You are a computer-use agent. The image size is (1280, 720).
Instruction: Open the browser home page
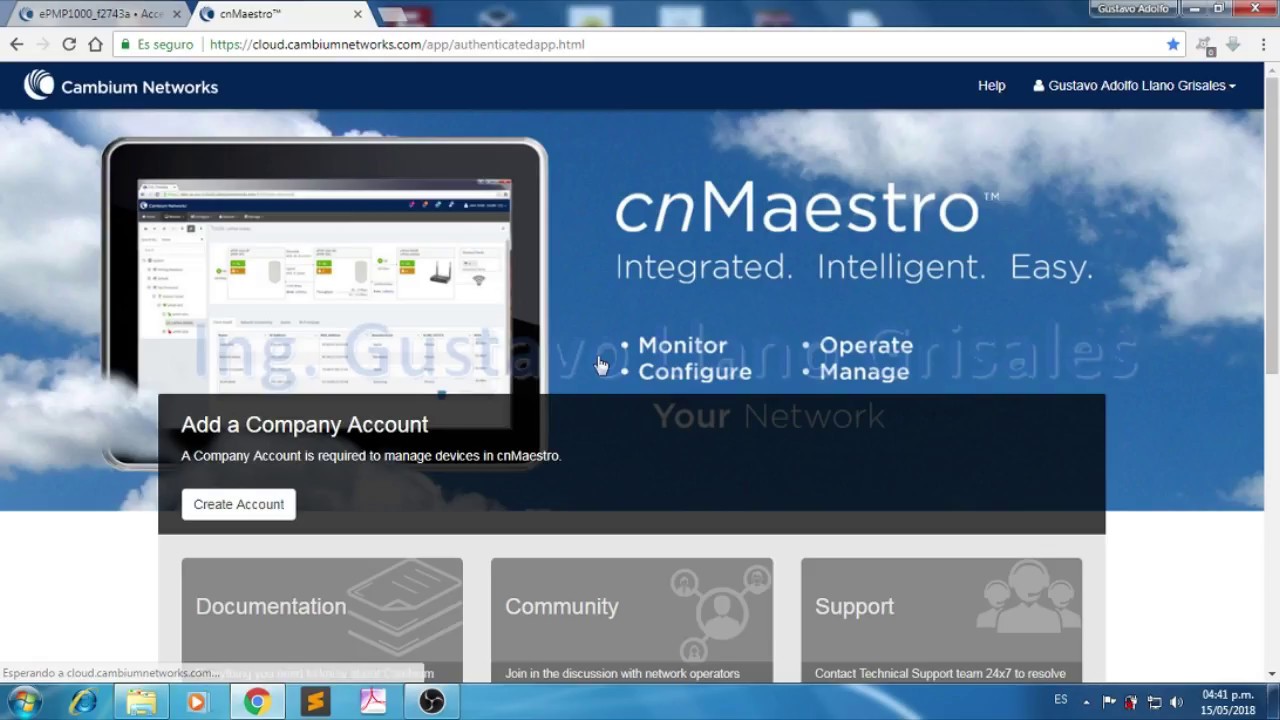(95, 44)
